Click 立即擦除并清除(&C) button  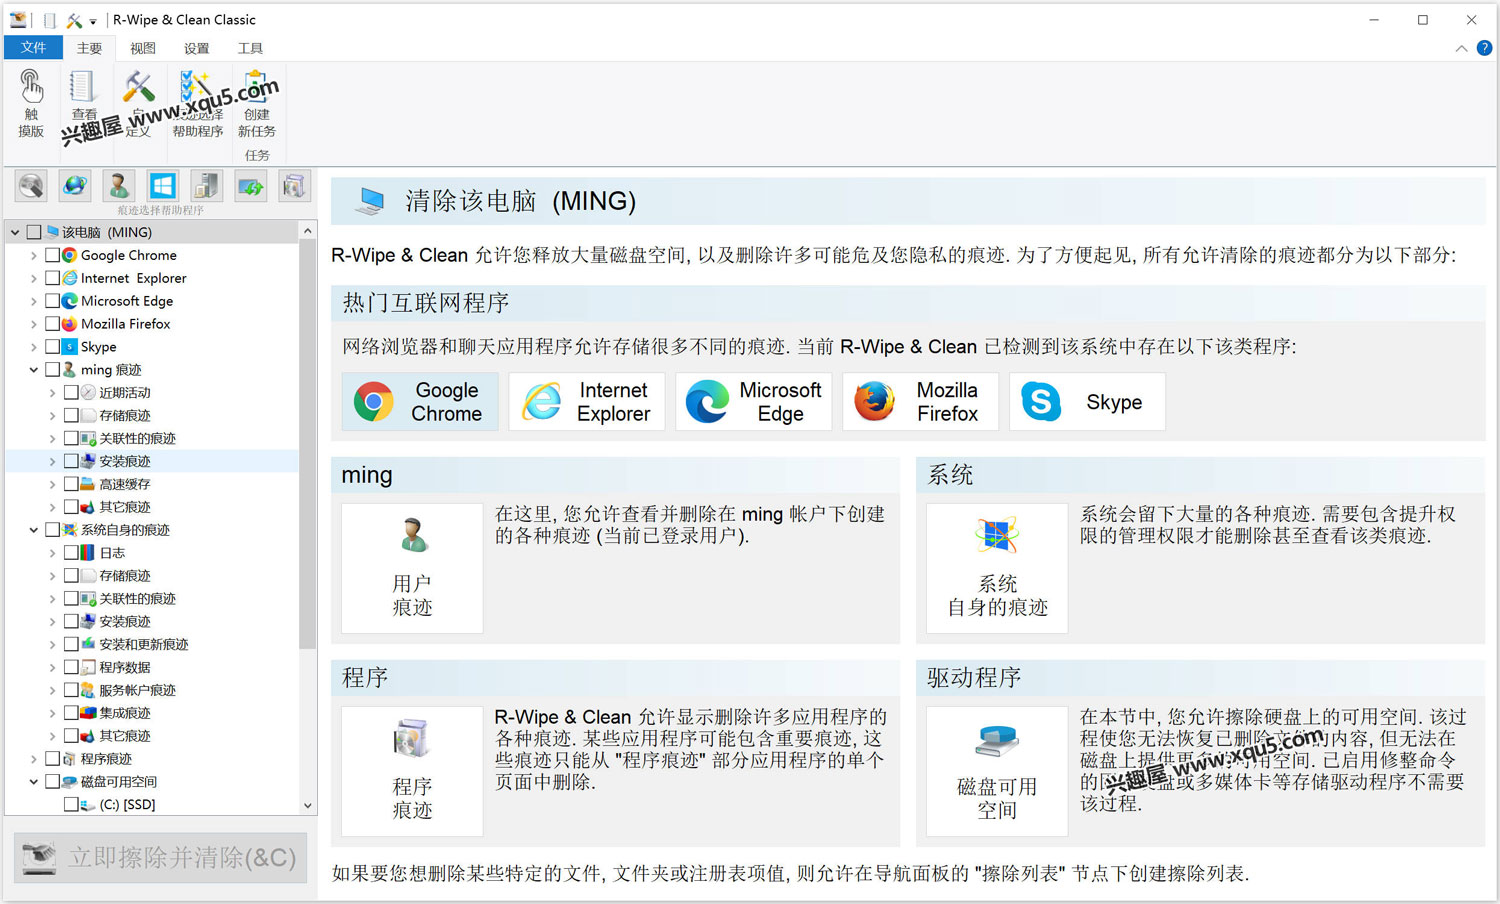161,857
